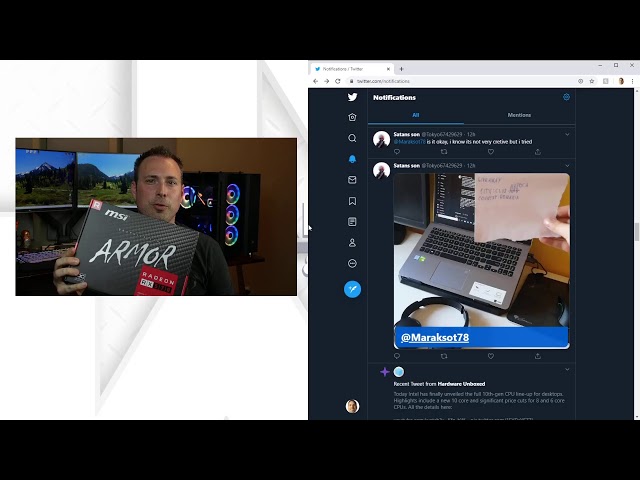Open the Notifications settings gear icon

coord(566,97)
